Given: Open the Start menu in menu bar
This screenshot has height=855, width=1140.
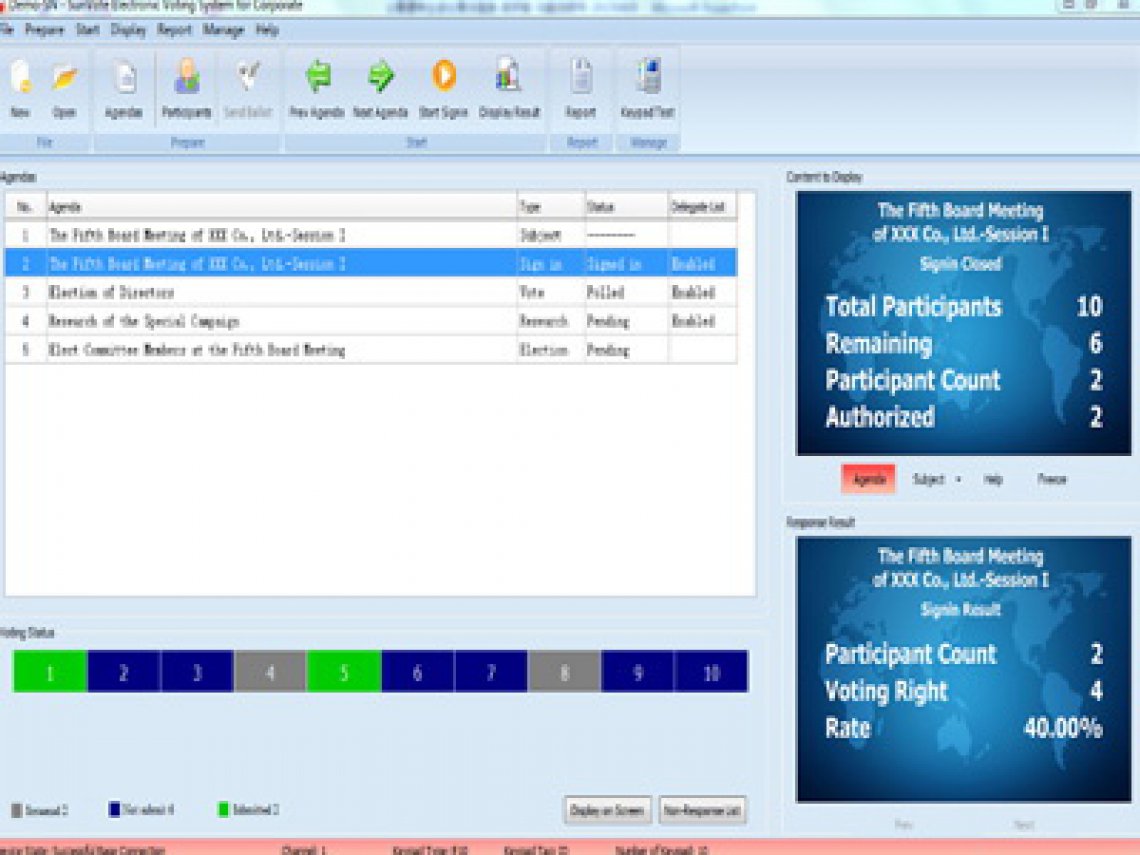Looking at the screenshot, I should [87, 30].
